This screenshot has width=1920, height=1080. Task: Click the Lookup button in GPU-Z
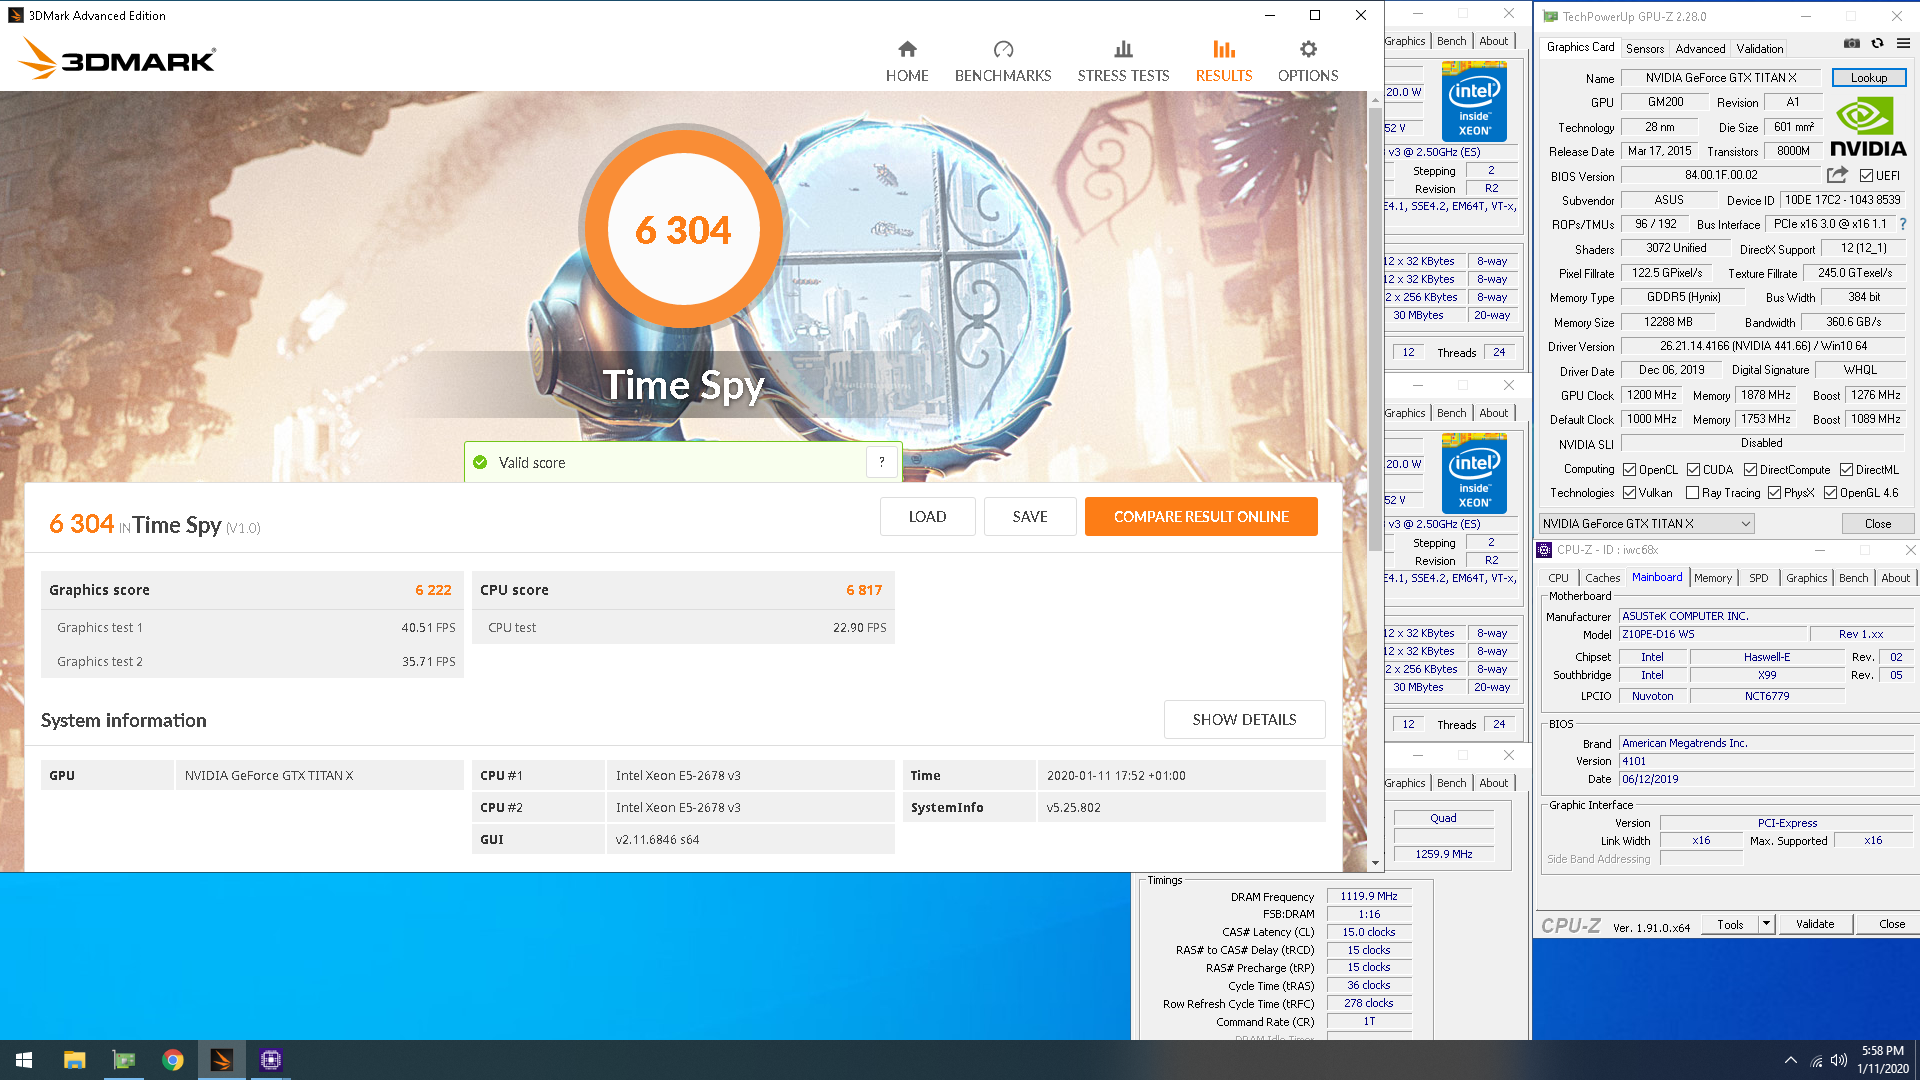click(x=1868, y=77)
